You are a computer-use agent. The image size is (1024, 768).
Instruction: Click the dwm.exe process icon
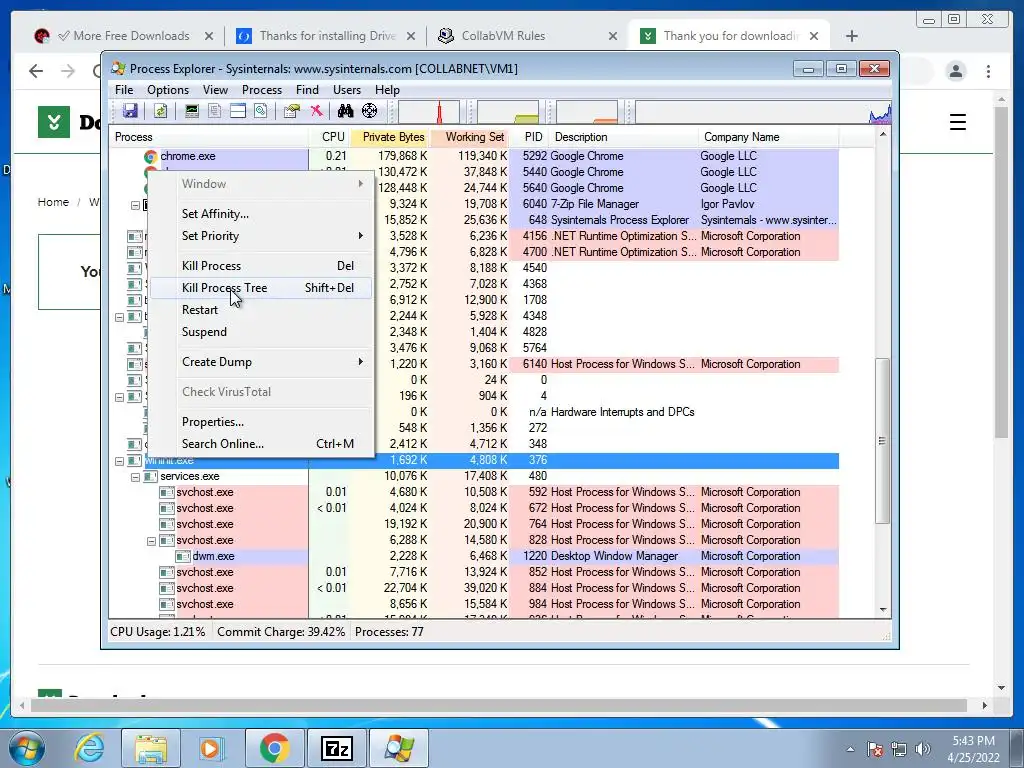click(x=184, y=556)
